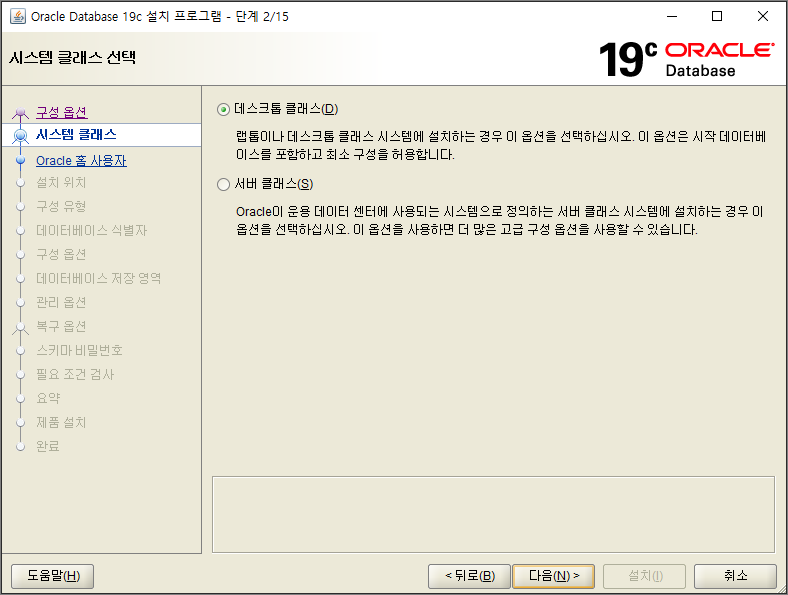
Task: Click the 데이터베이스 식별자 step text
Action: pyautogui.click(x=91, y=230)
